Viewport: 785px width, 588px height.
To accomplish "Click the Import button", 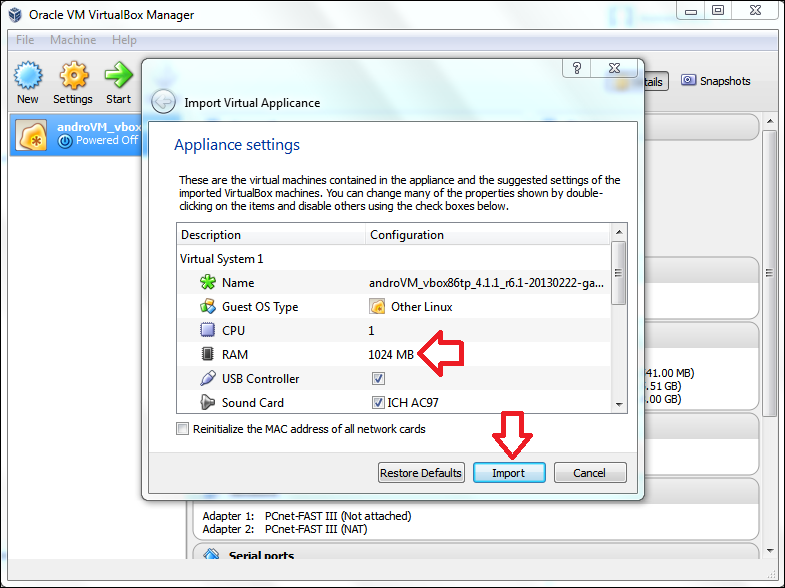I will pyautogui.click(x=509, y=473).
